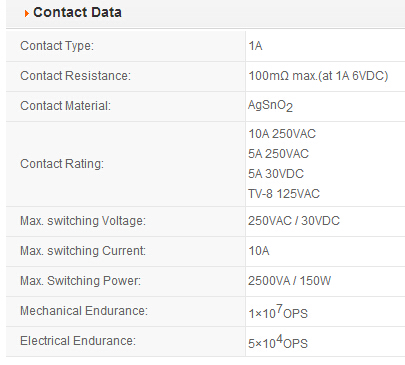Click the Max. switching Current label
This screenshot has height=365, width=405.
pos(83,251)
